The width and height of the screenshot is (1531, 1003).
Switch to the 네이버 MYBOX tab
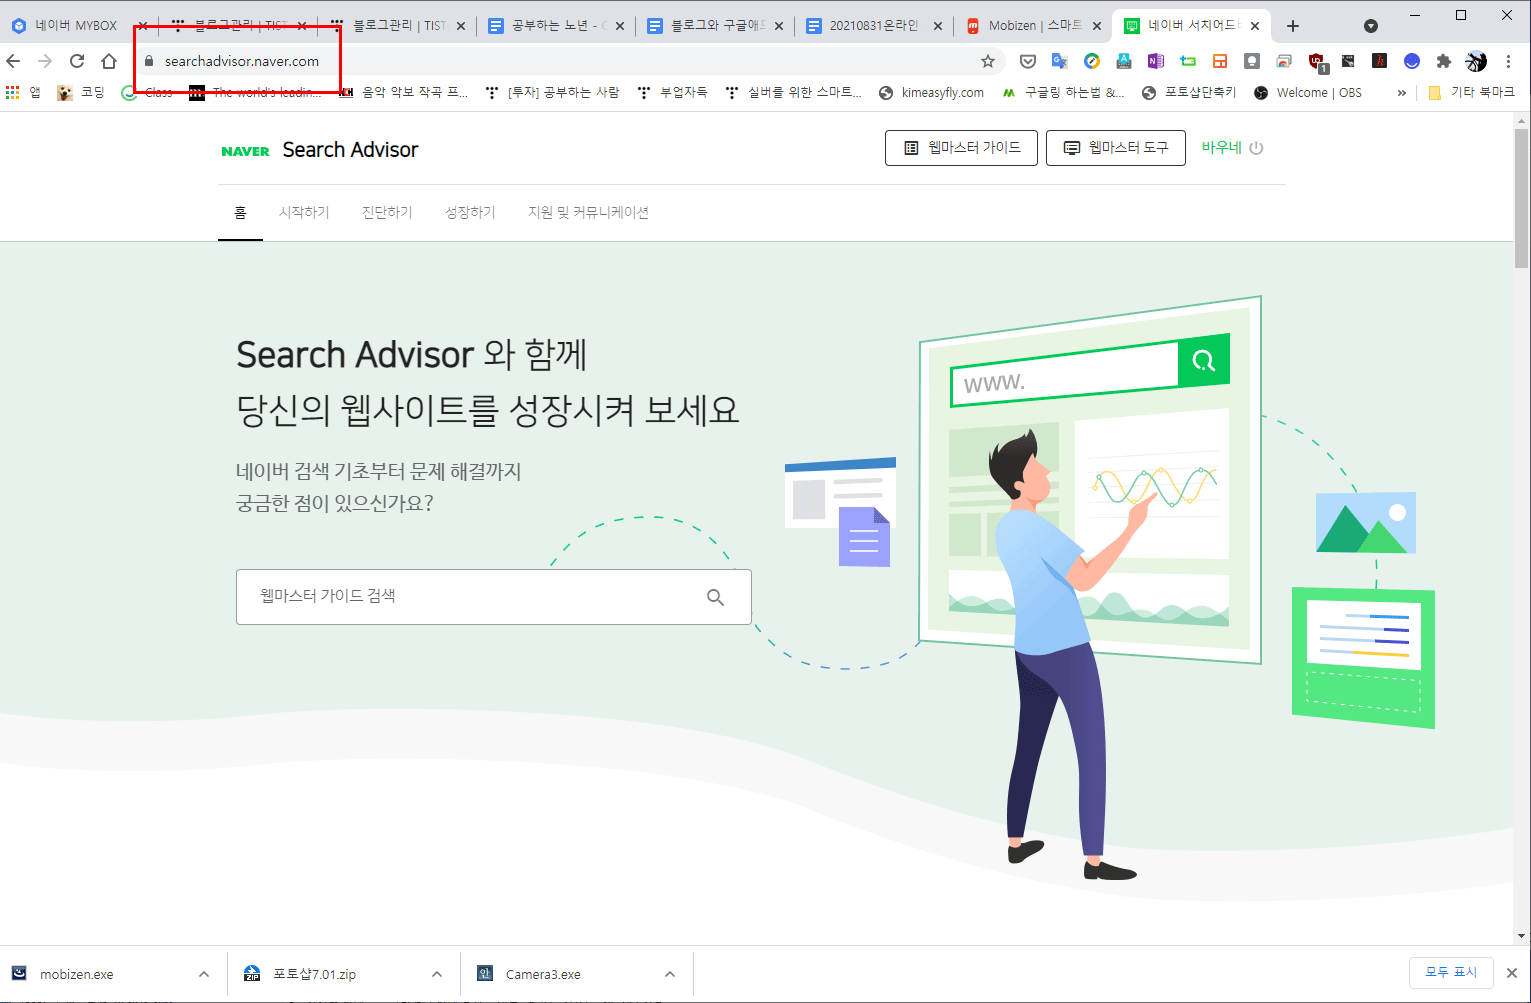coord(76,26)
